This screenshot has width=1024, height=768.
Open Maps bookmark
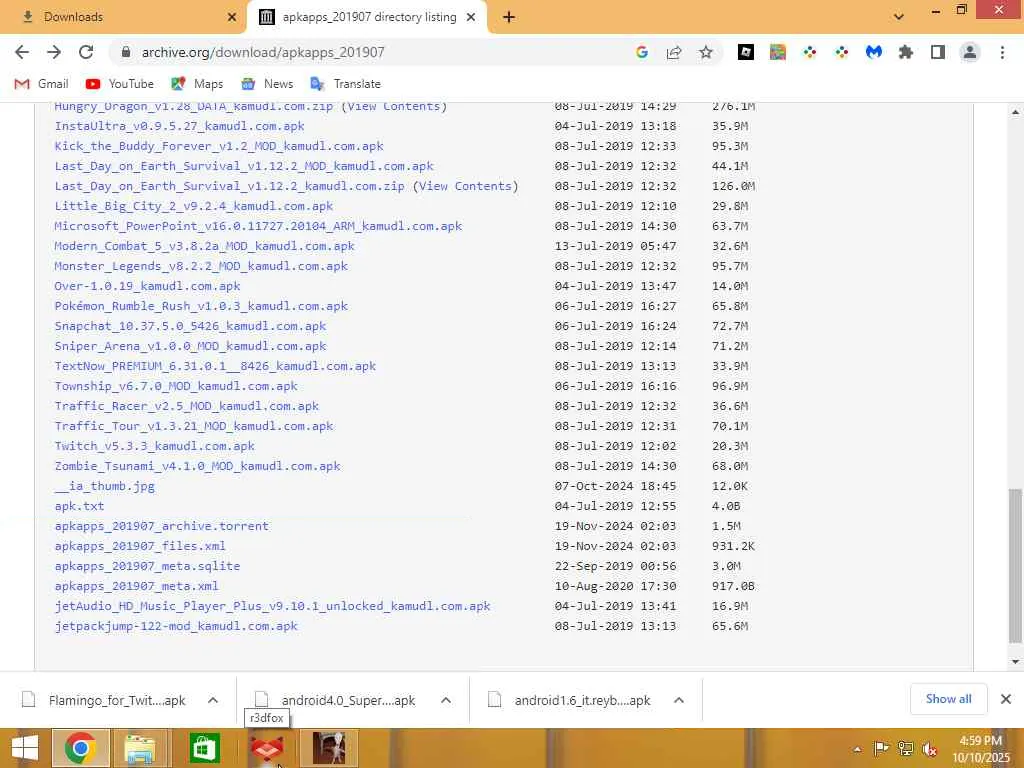(x=197, y=84)
